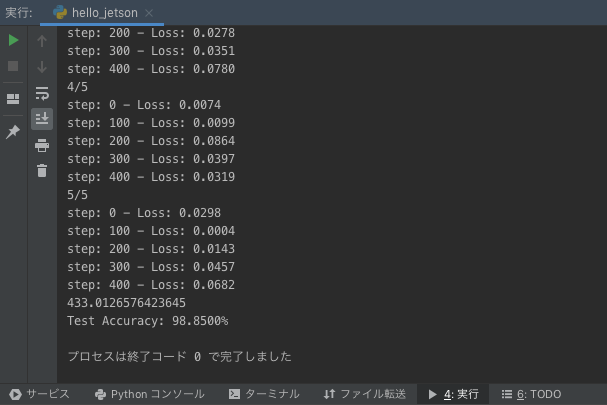Open restore layout icon in sidebar
Viewport: 607px width, 405px height.
click(13, 99)
